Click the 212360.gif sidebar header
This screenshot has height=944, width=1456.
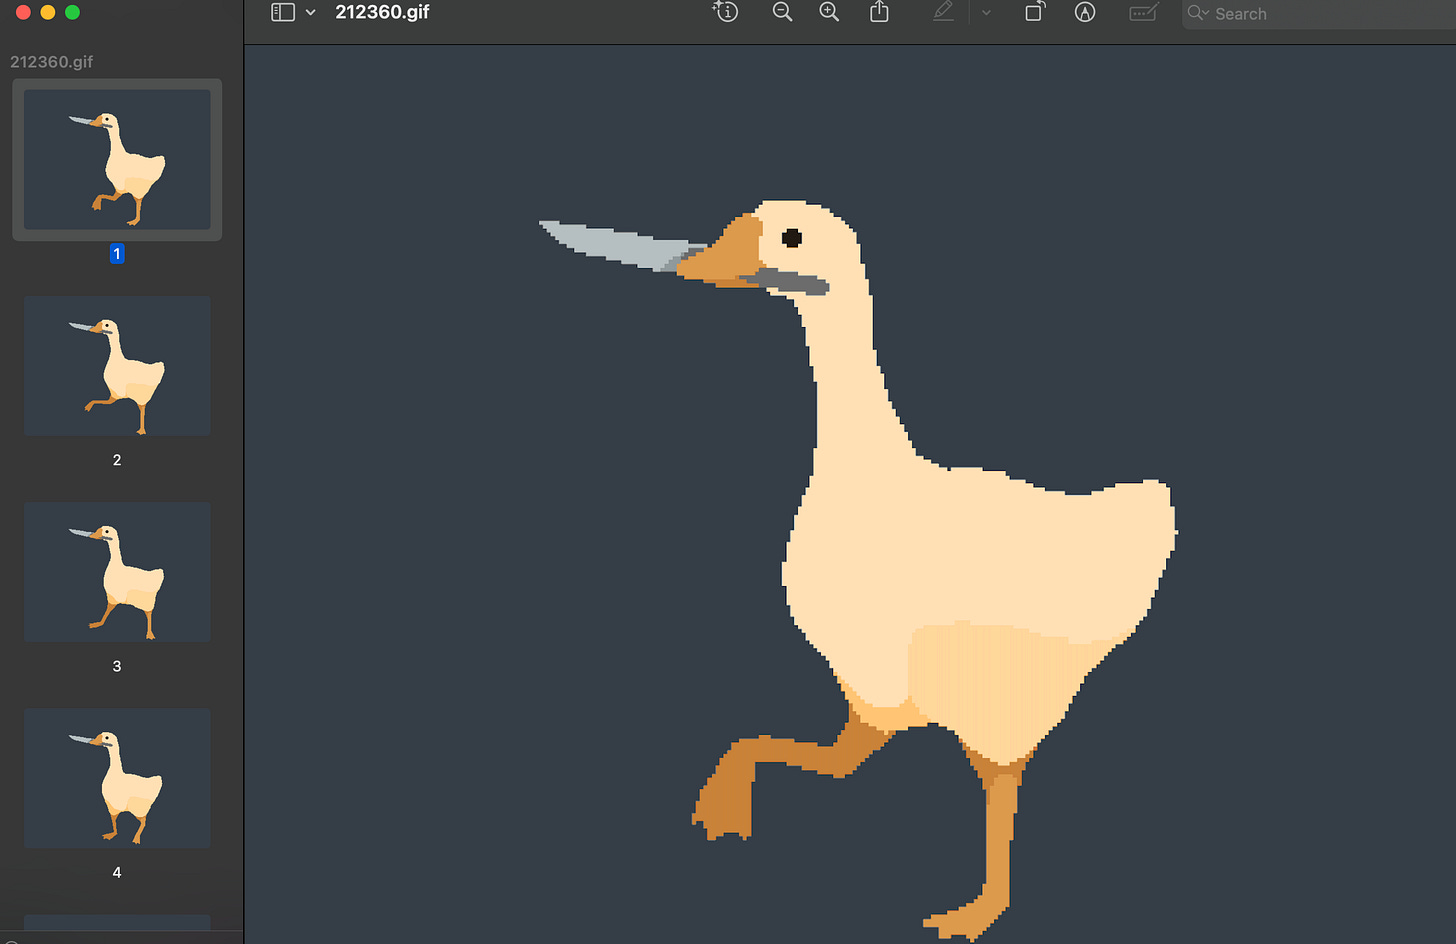point(52,61)
